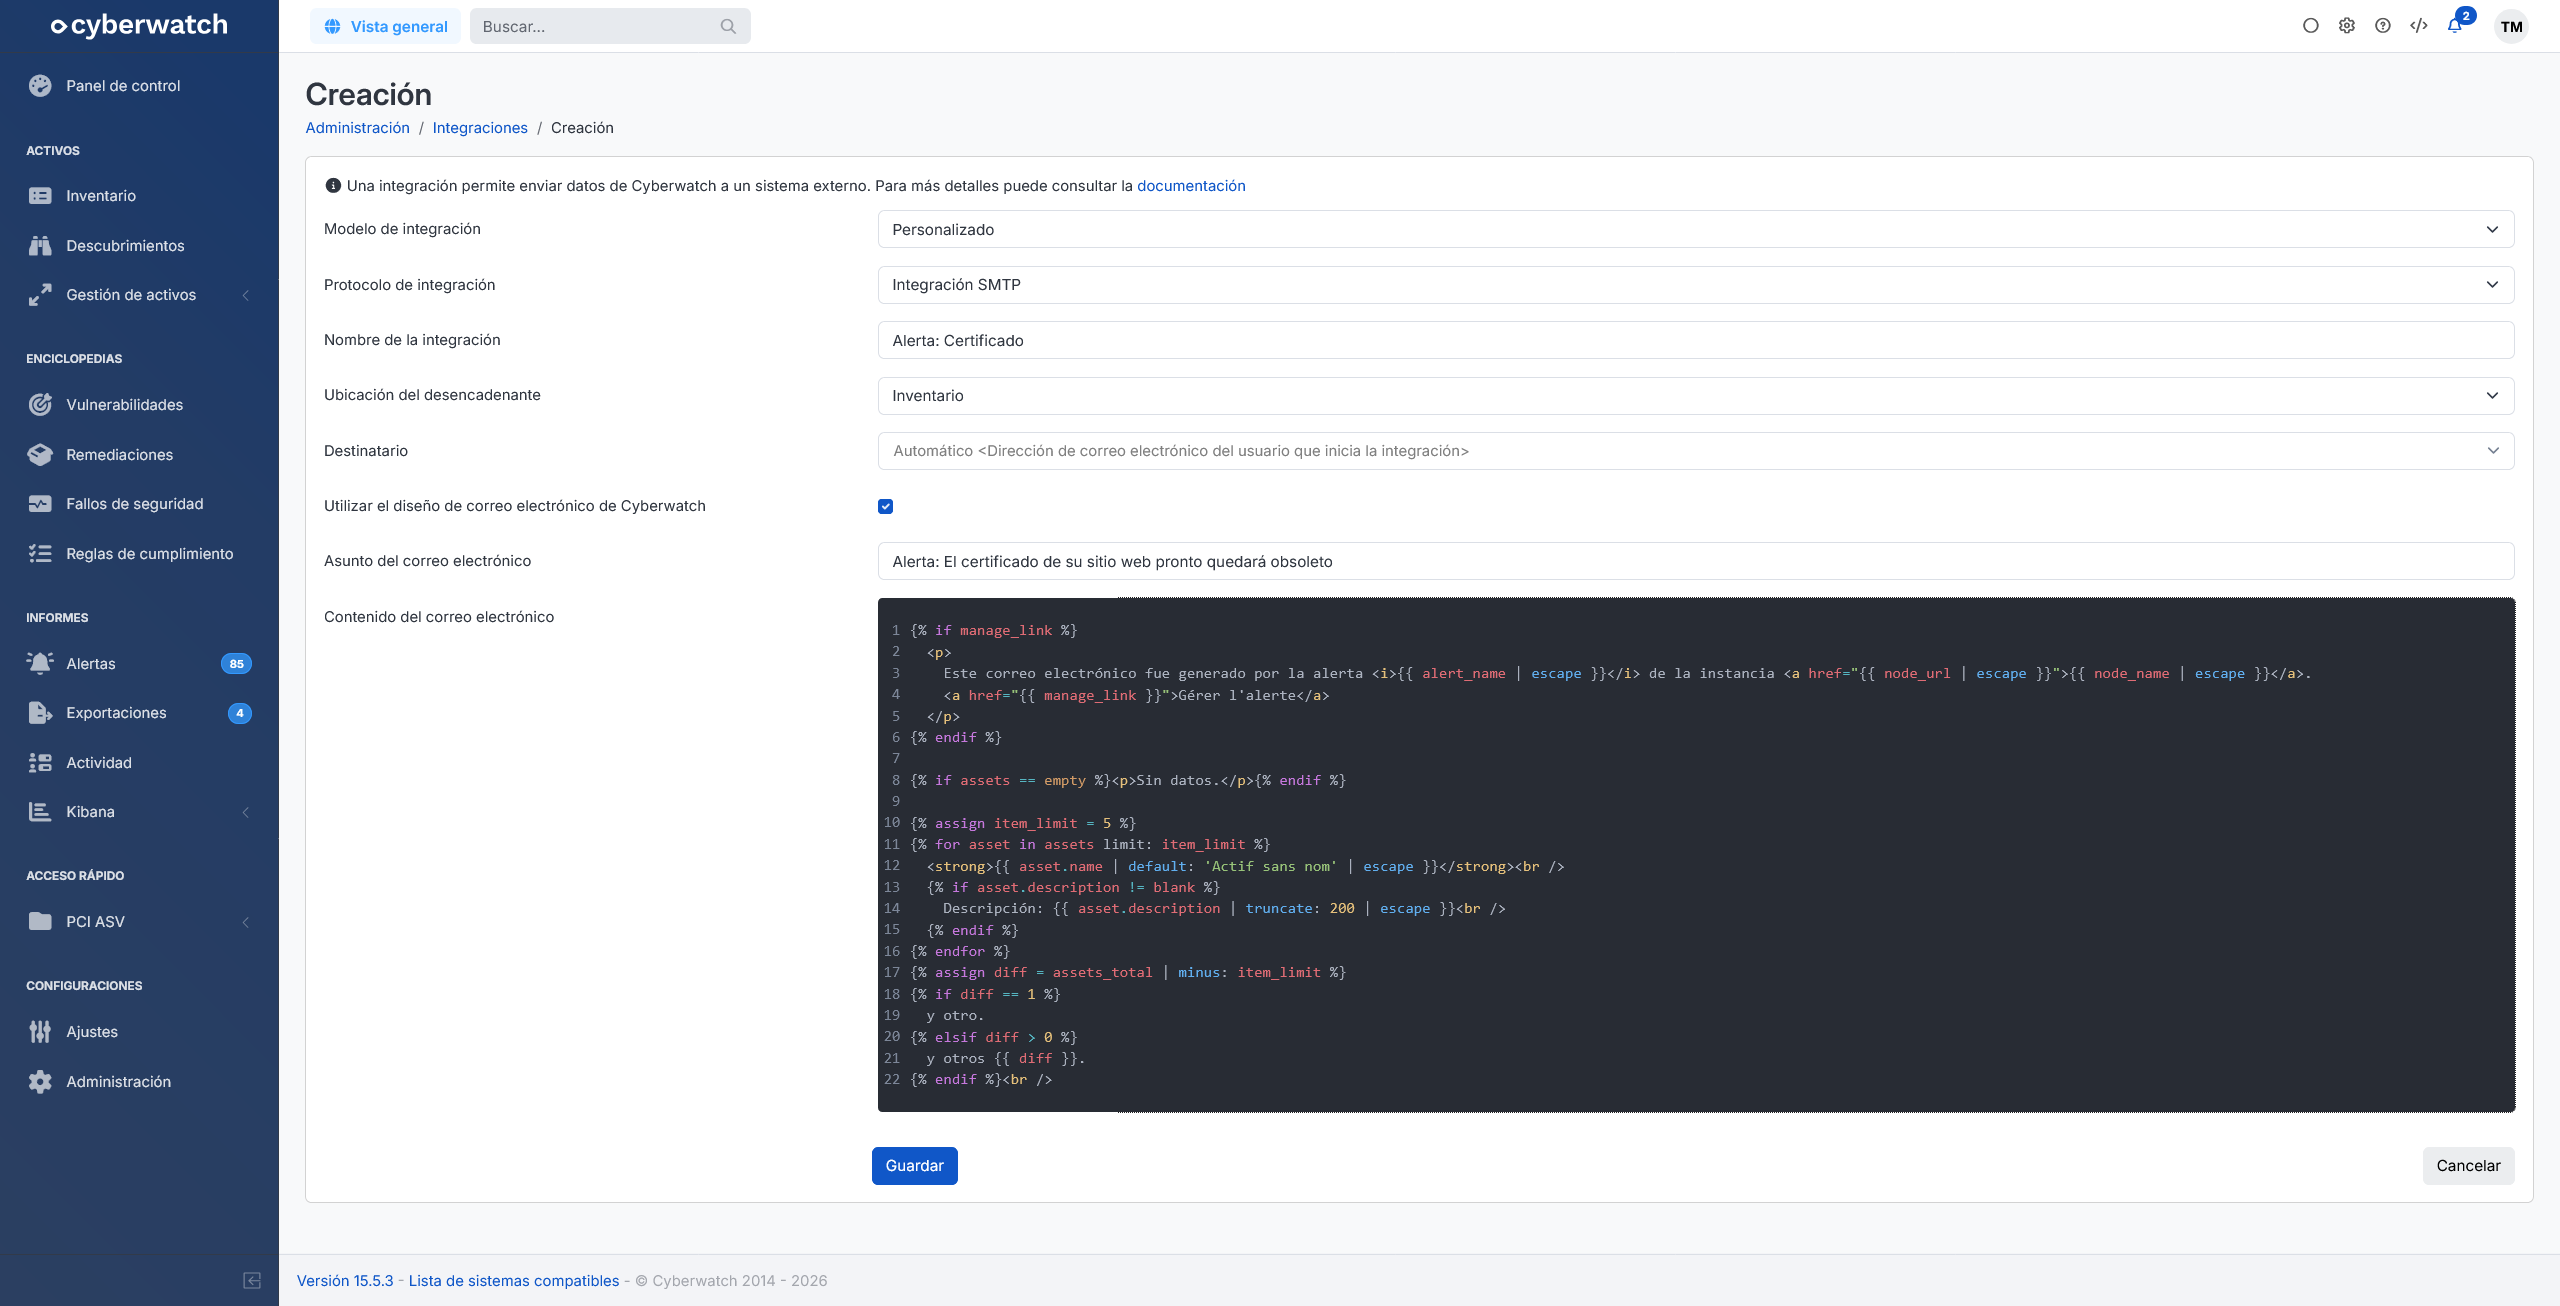Collapse the sidebar with the bottom arrow icon

coord(252,1280)
